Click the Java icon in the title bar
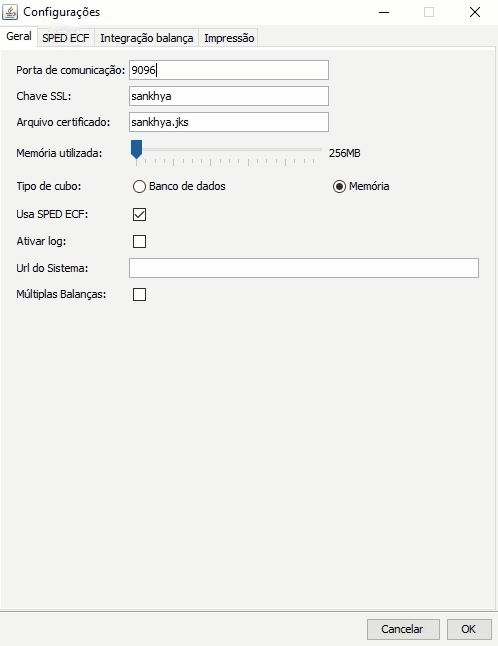The width and height of the screenshot is (498, 646). 10,12
